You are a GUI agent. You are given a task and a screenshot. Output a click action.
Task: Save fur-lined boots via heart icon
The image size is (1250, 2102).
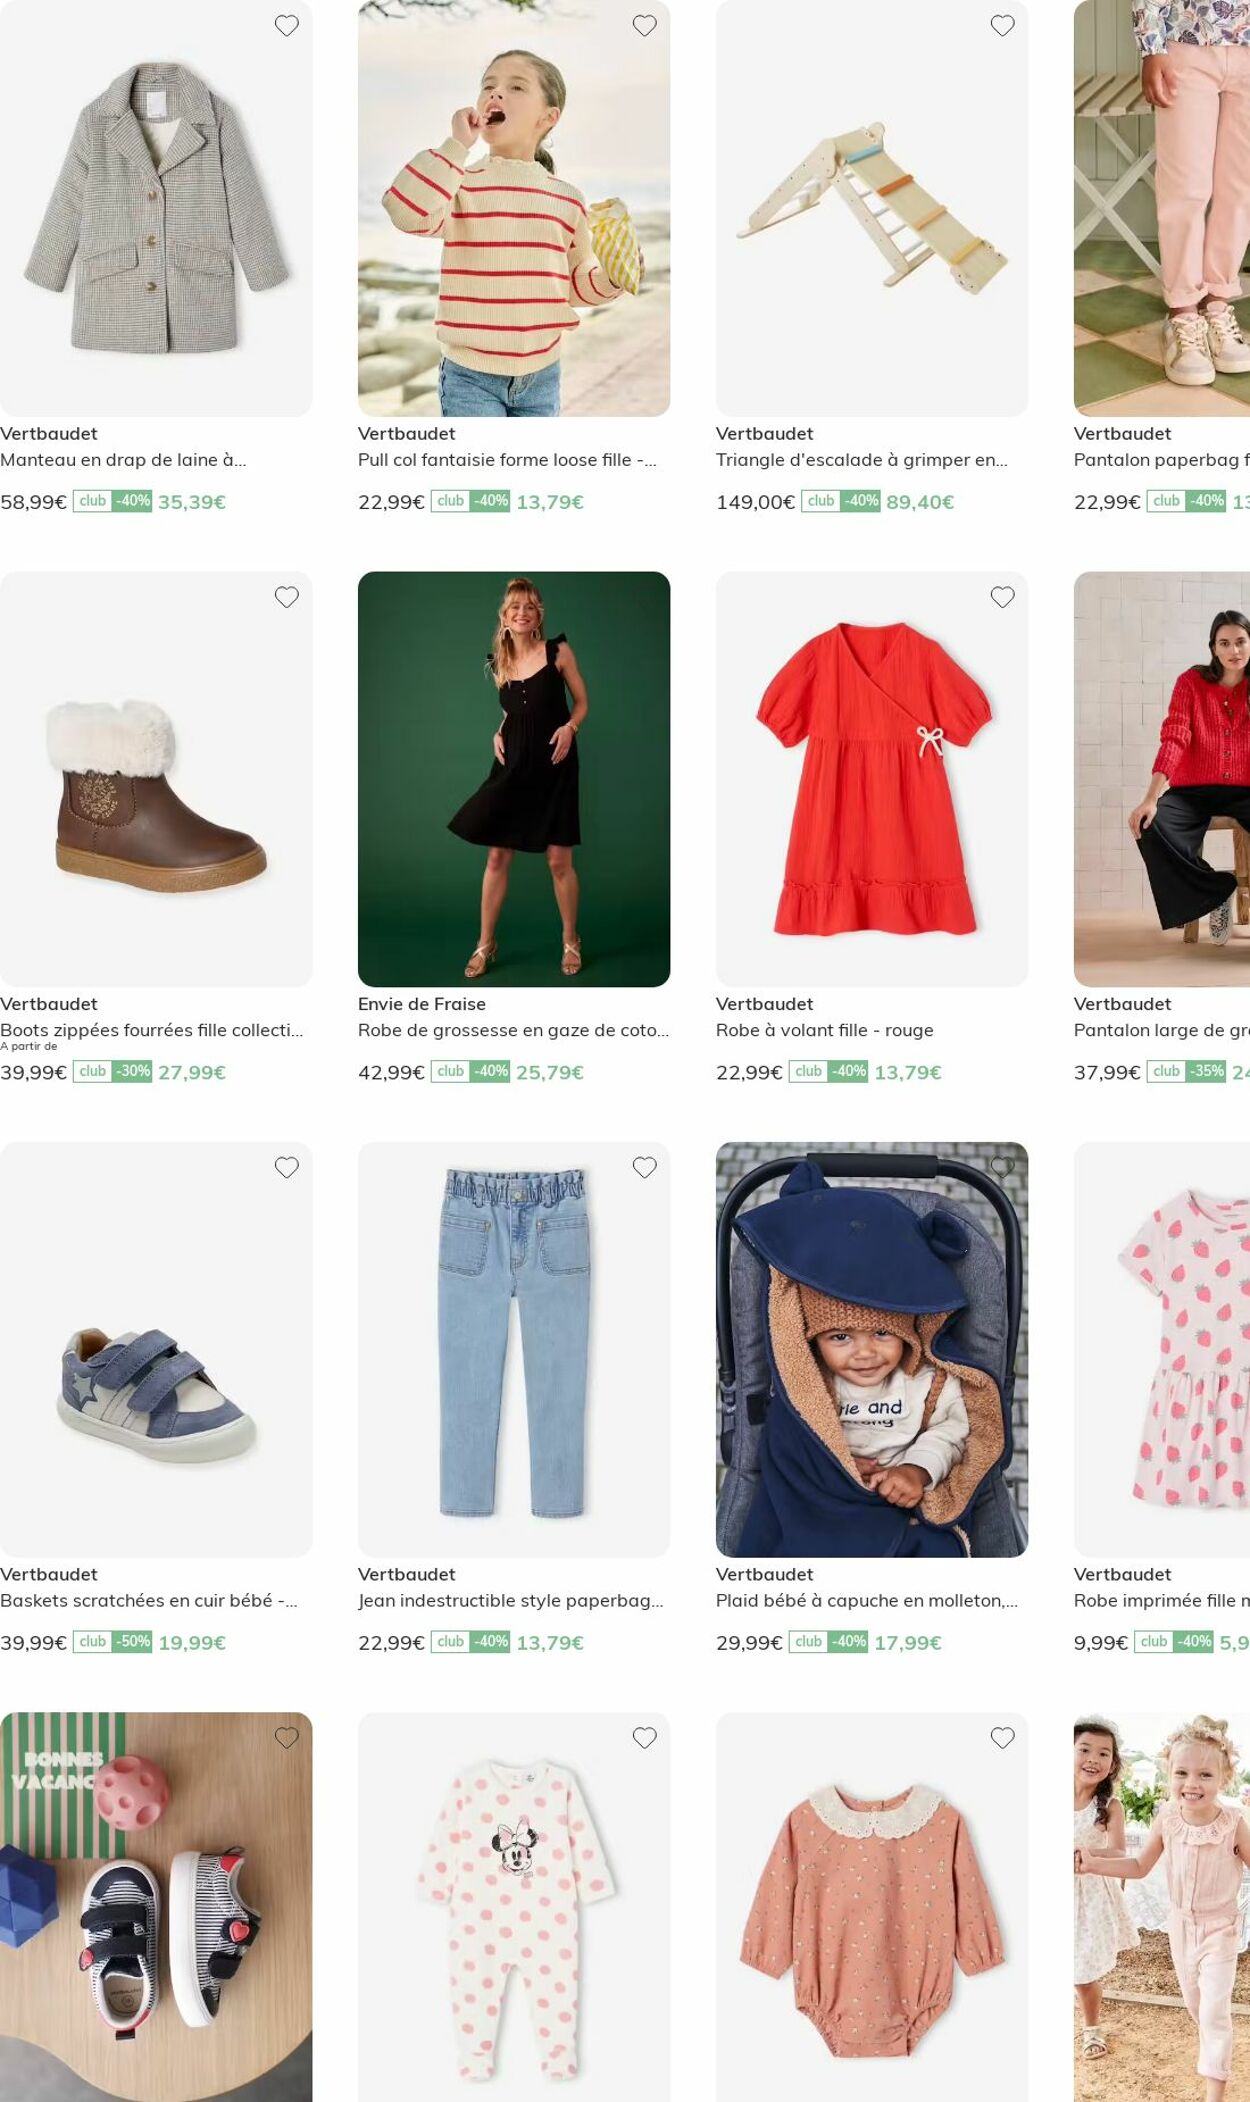point(287,597)
